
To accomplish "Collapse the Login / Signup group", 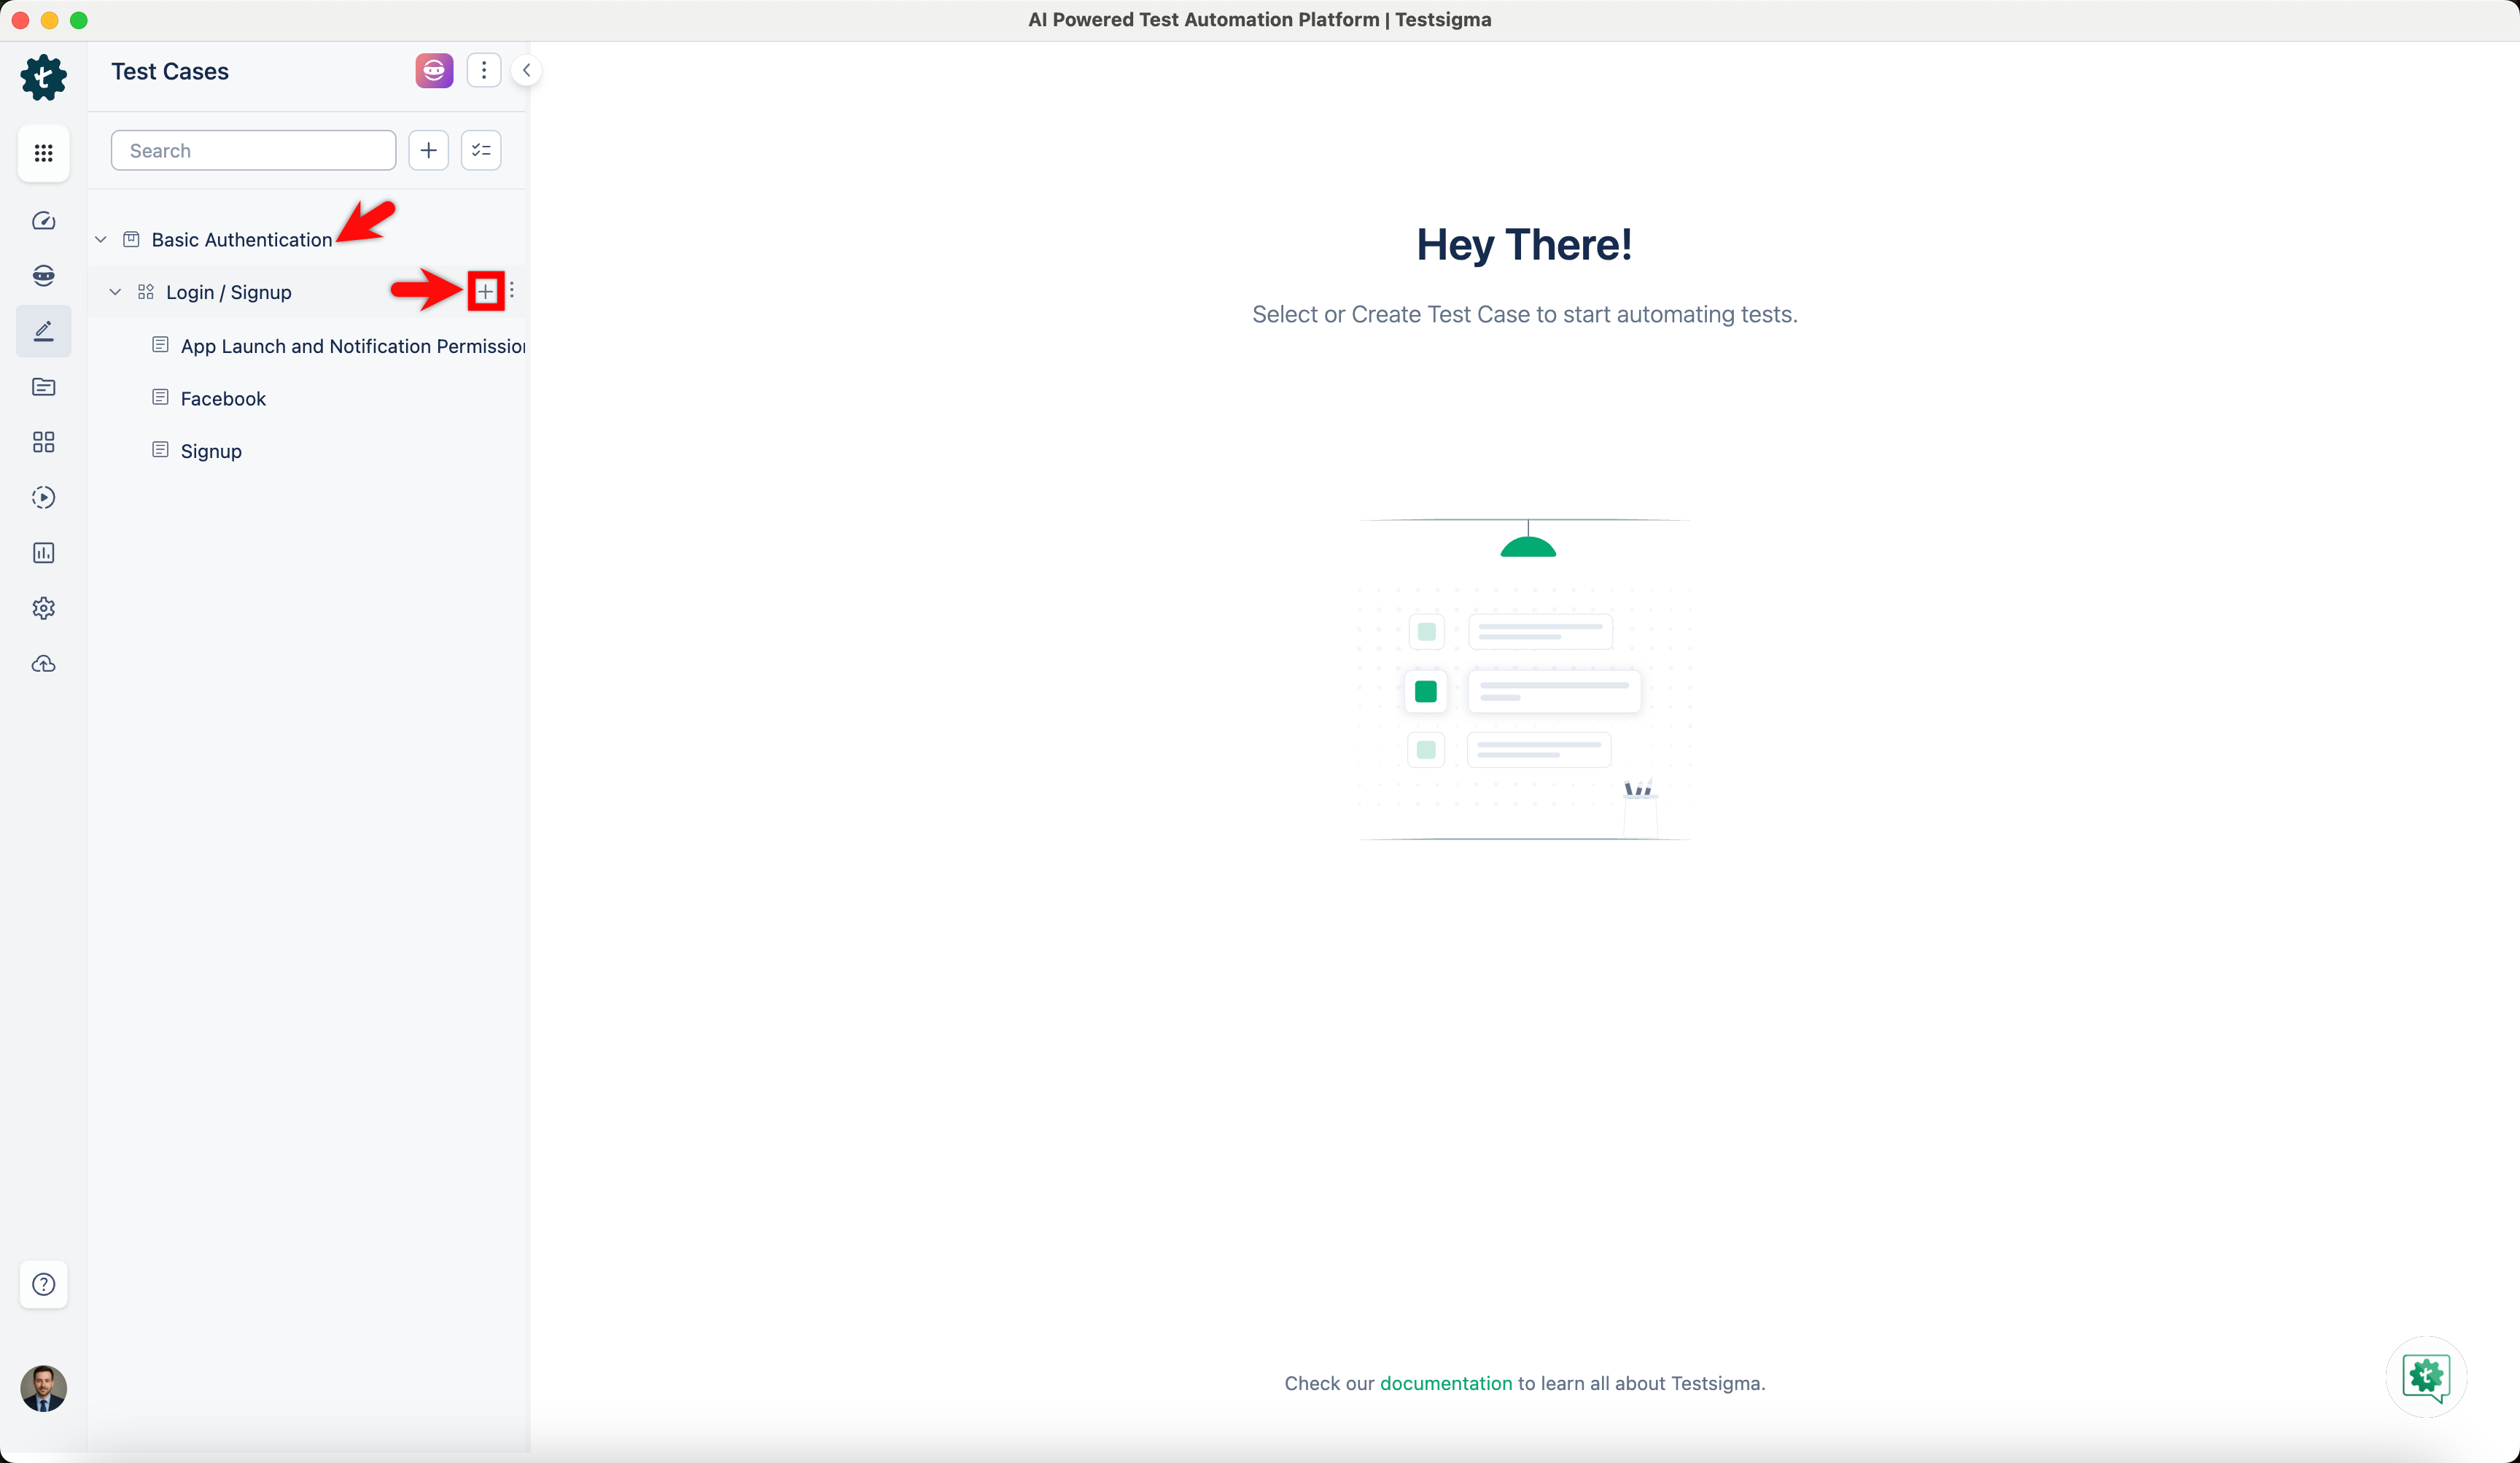I will click(115, 292).
